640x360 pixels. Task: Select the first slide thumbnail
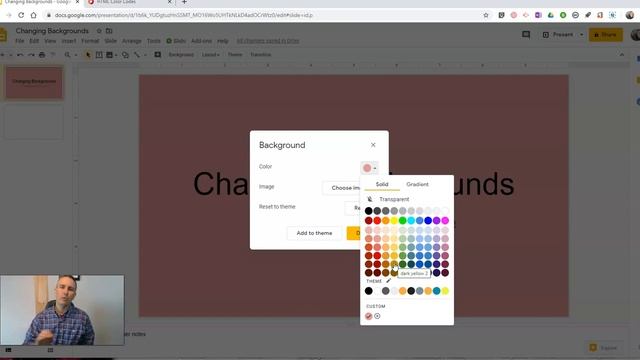pyautogui.click(x=34, y=82)
